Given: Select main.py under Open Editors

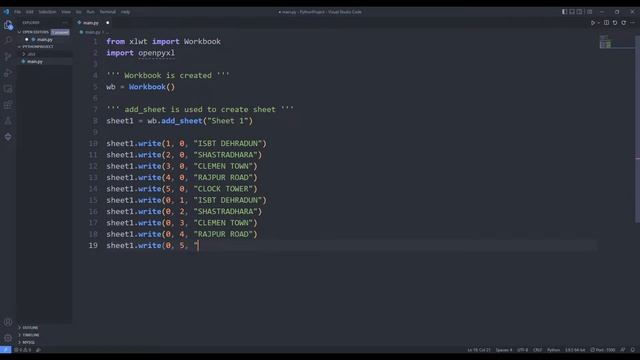Looking at the screenshot, I should click(44, 40).
